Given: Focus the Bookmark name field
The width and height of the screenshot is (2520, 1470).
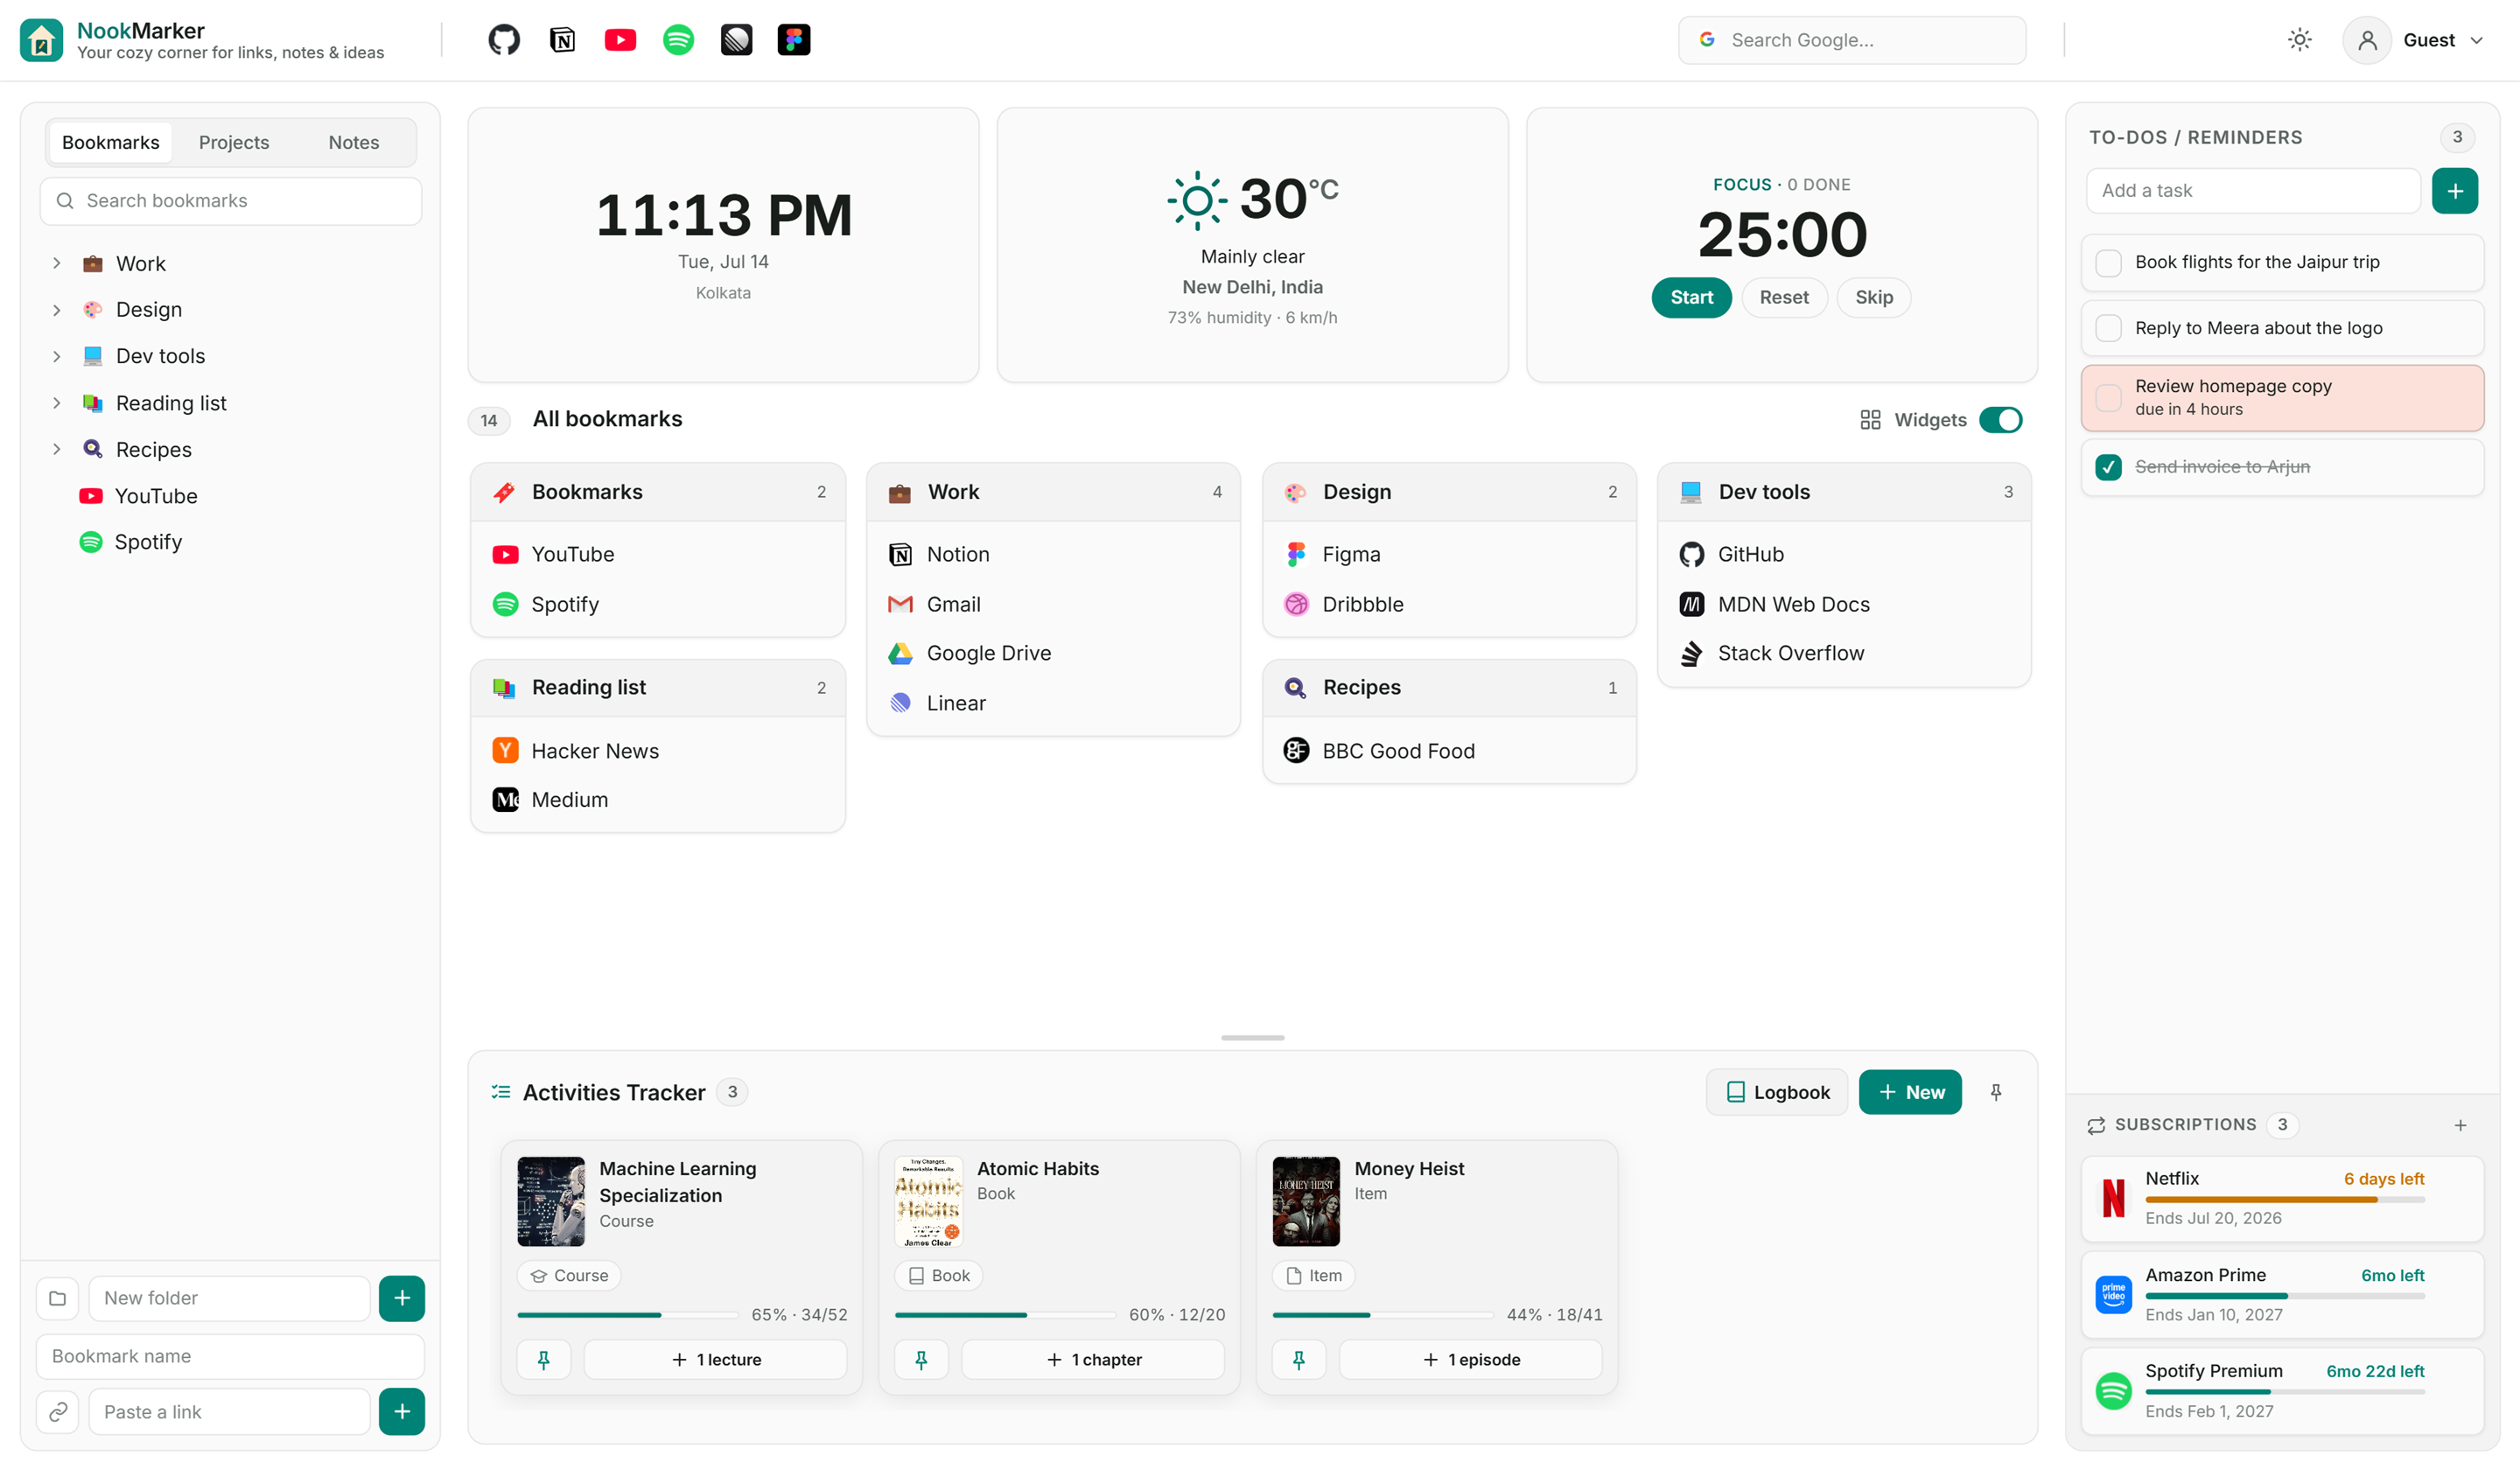Looking at the screenshot, I should [x=231, y=1356].
